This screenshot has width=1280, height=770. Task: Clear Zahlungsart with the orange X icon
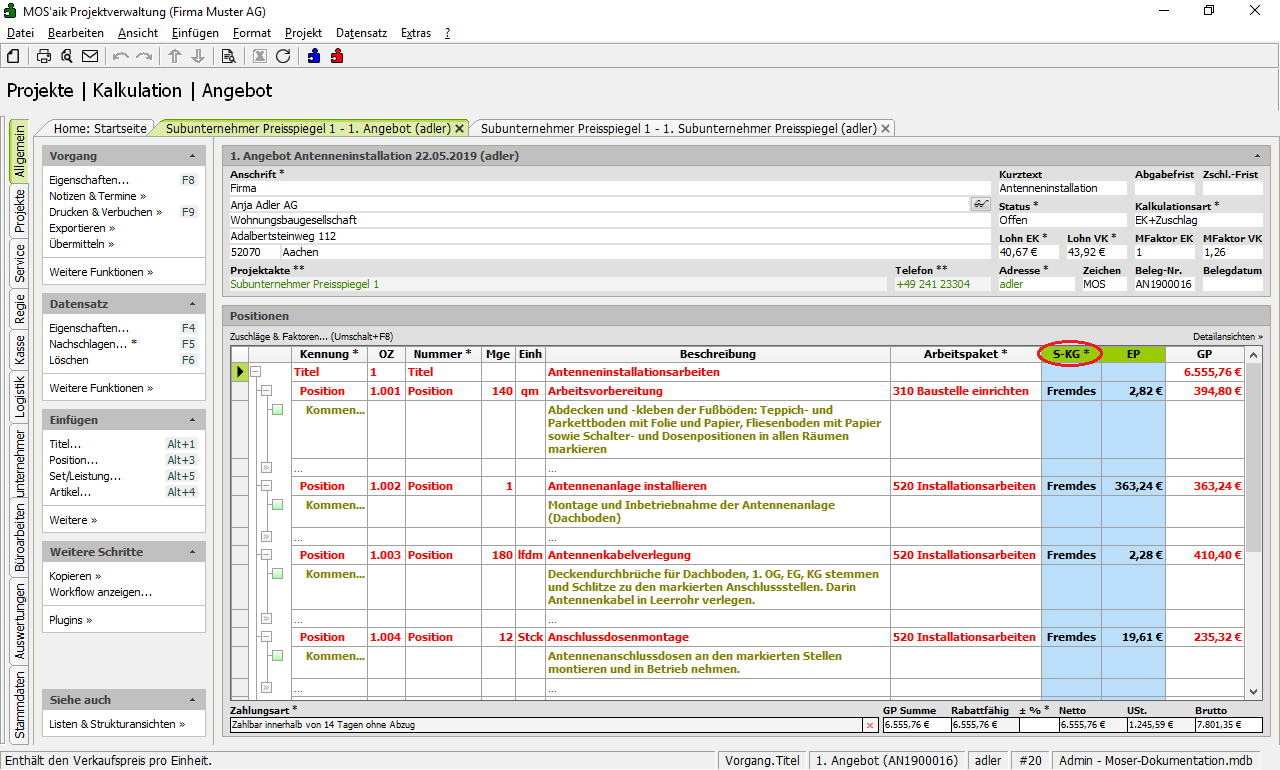(x=869, y=725)
